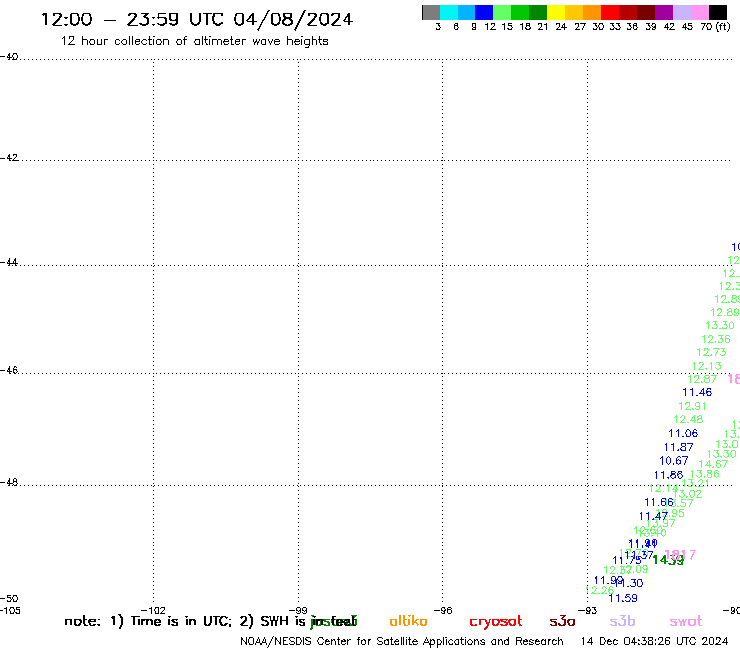Click the '24' legend label

click(561, 27)
